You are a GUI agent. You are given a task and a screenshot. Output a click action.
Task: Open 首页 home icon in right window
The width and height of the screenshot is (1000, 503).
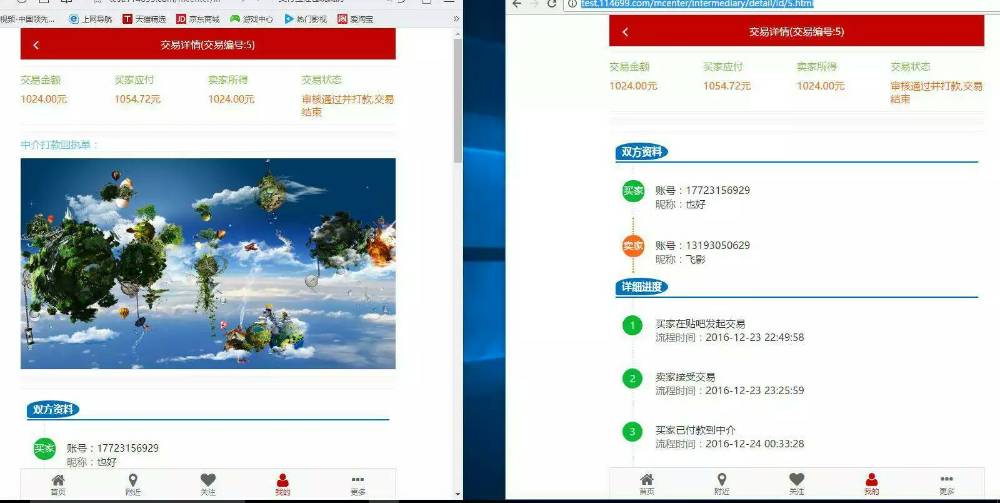click(x=647, y=484)
